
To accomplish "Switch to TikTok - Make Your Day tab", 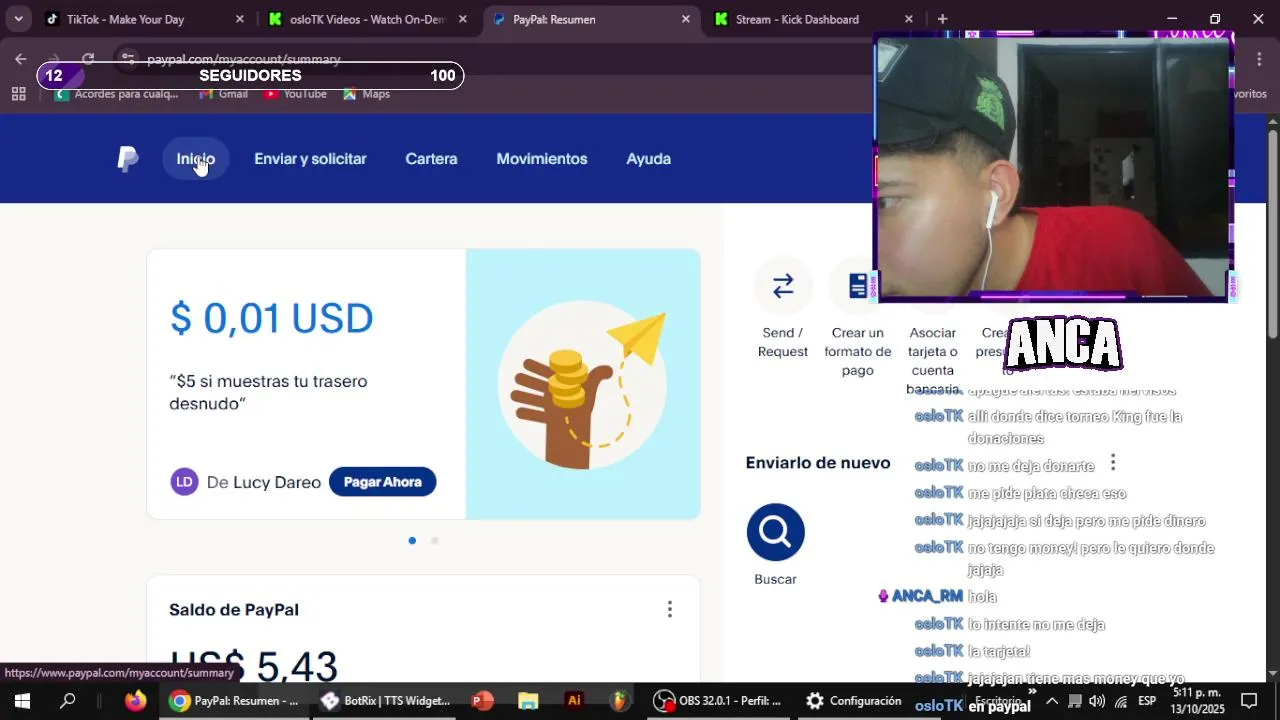I will click(x=143, y=19).
